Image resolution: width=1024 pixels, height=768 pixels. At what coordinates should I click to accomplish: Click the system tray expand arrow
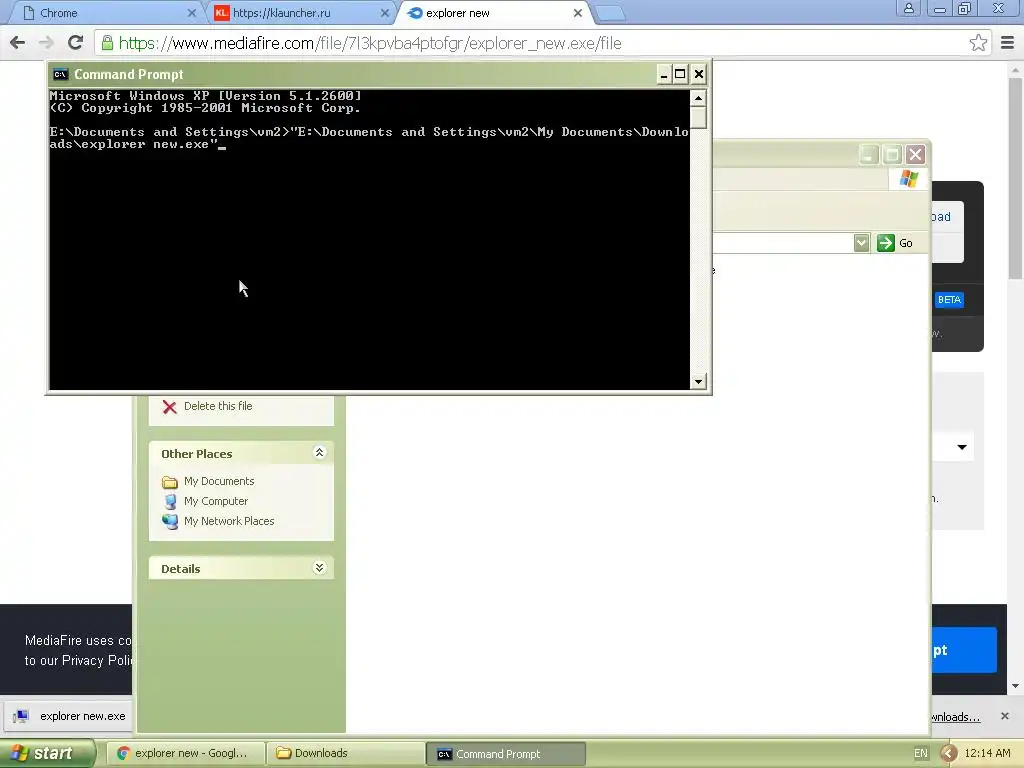click(x=948, y=754)
